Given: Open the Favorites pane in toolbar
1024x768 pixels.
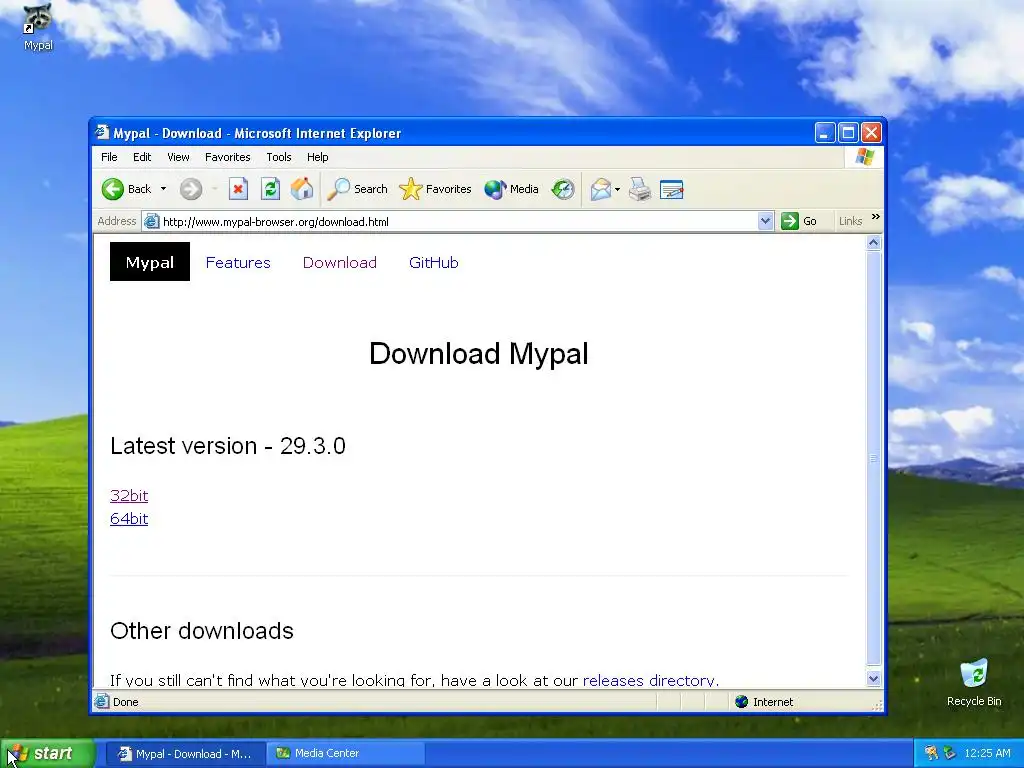Looking at the screenshot, I should click(435, 189).
